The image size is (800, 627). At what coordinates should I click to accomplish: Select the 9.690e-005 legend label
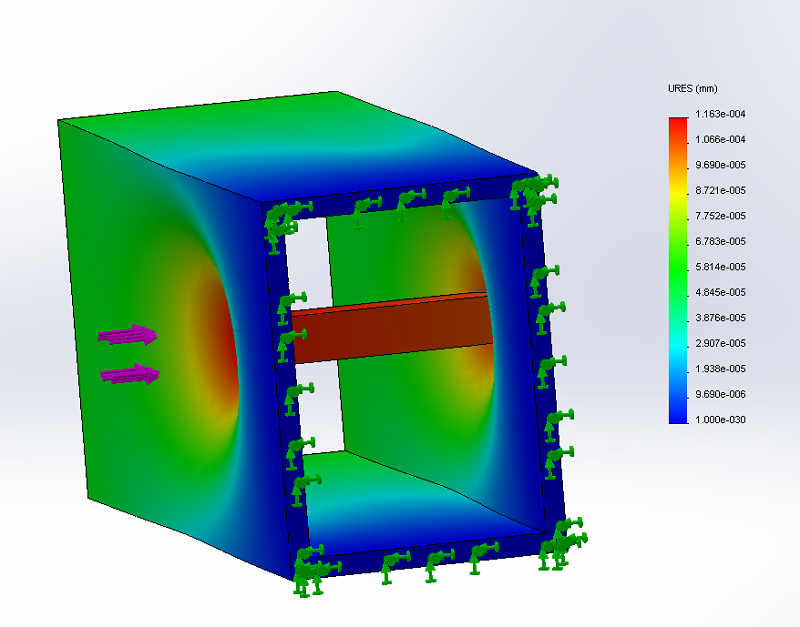tap(720, 165)
